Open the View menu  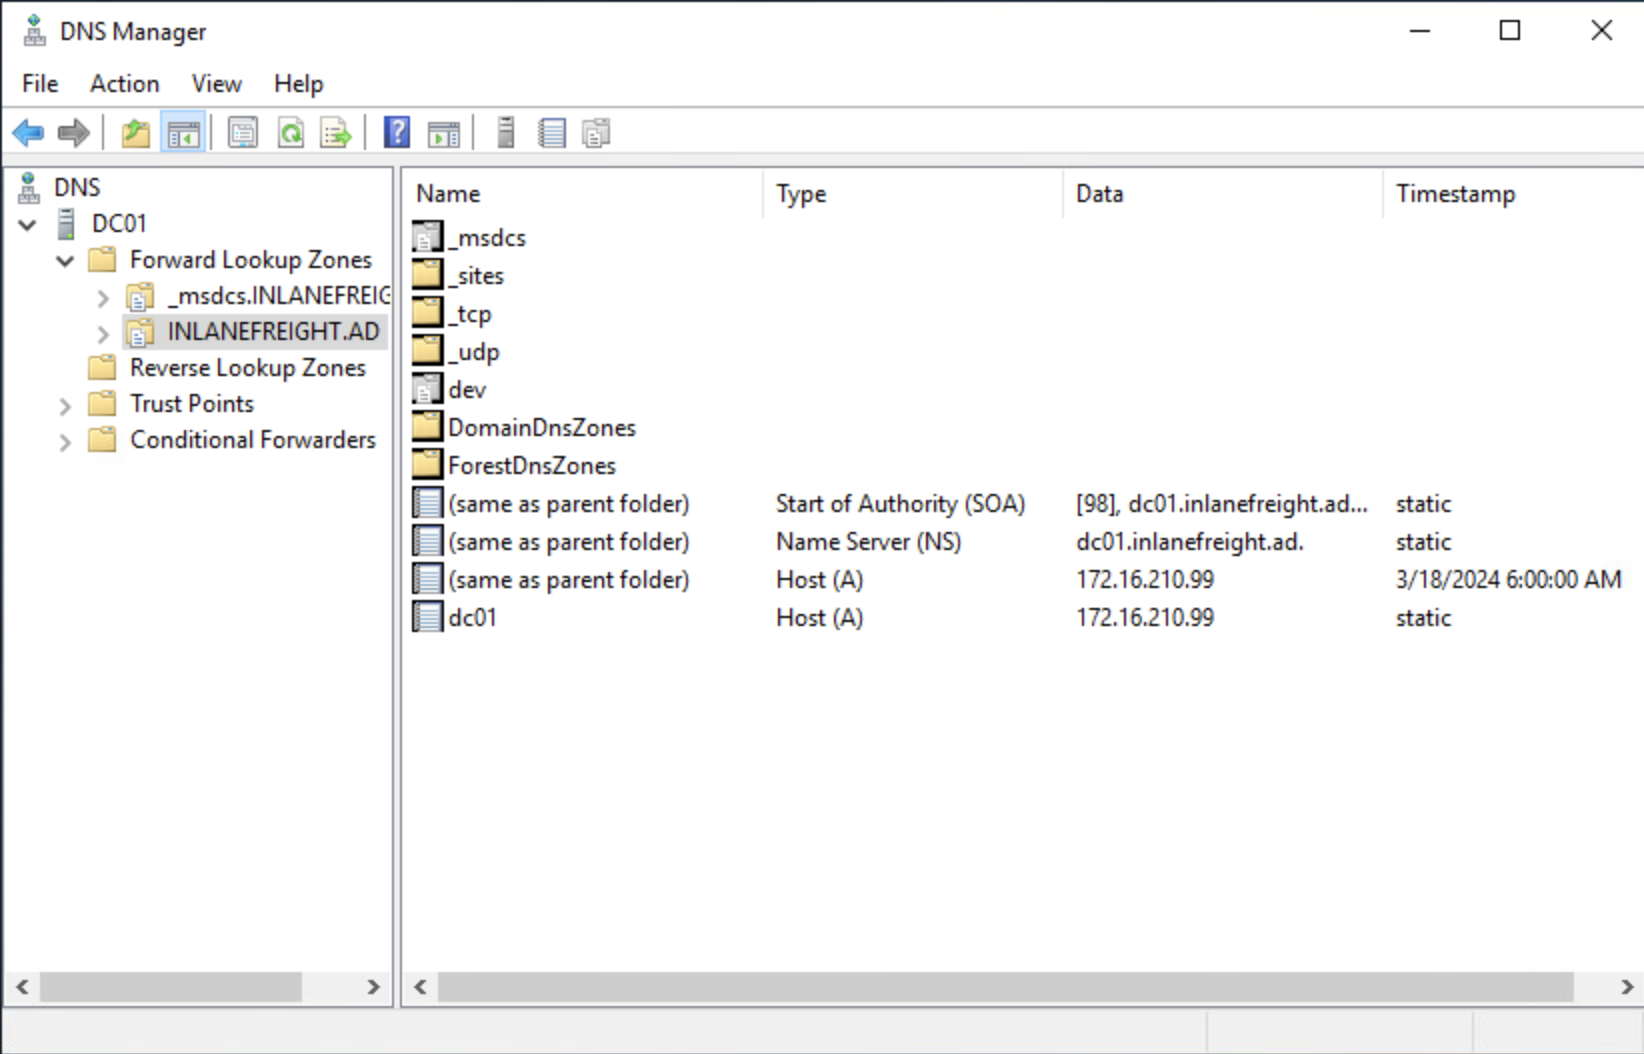(216, 84)
